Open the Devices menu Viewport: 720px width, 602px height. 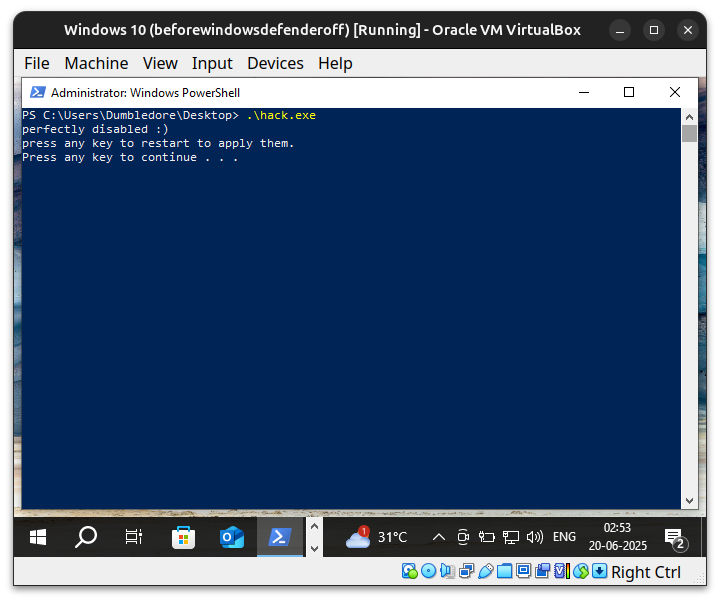pyautogui.click(x=276, y=63)
